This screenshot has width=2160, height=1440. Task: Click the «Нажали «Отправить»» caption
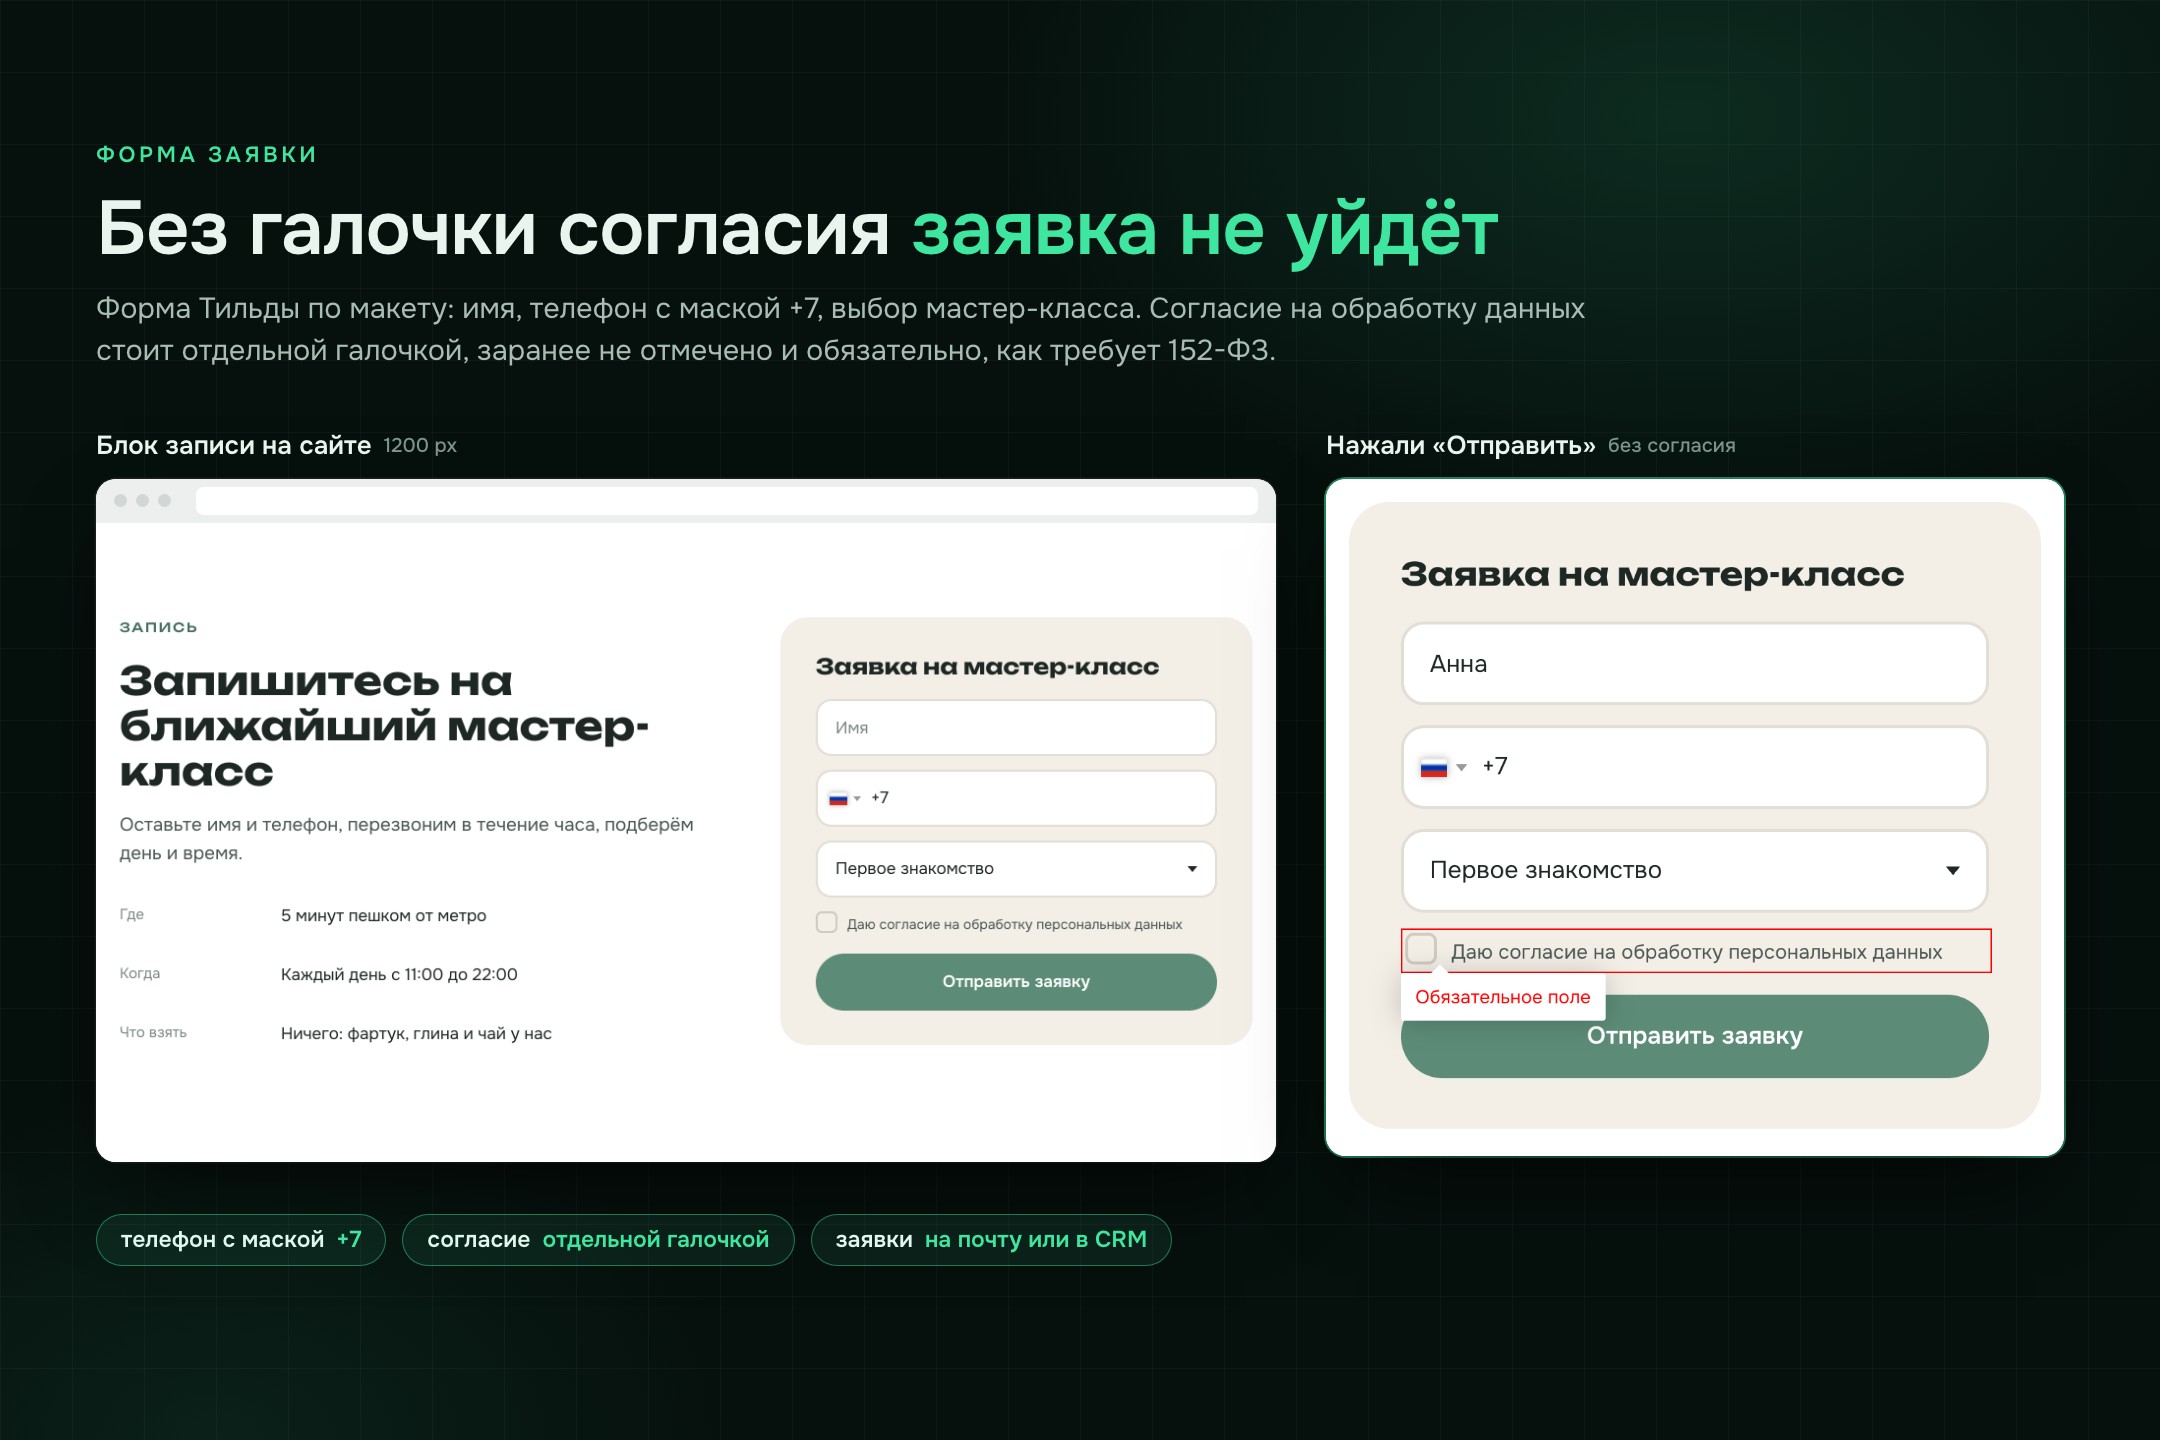coord(1461,446)
